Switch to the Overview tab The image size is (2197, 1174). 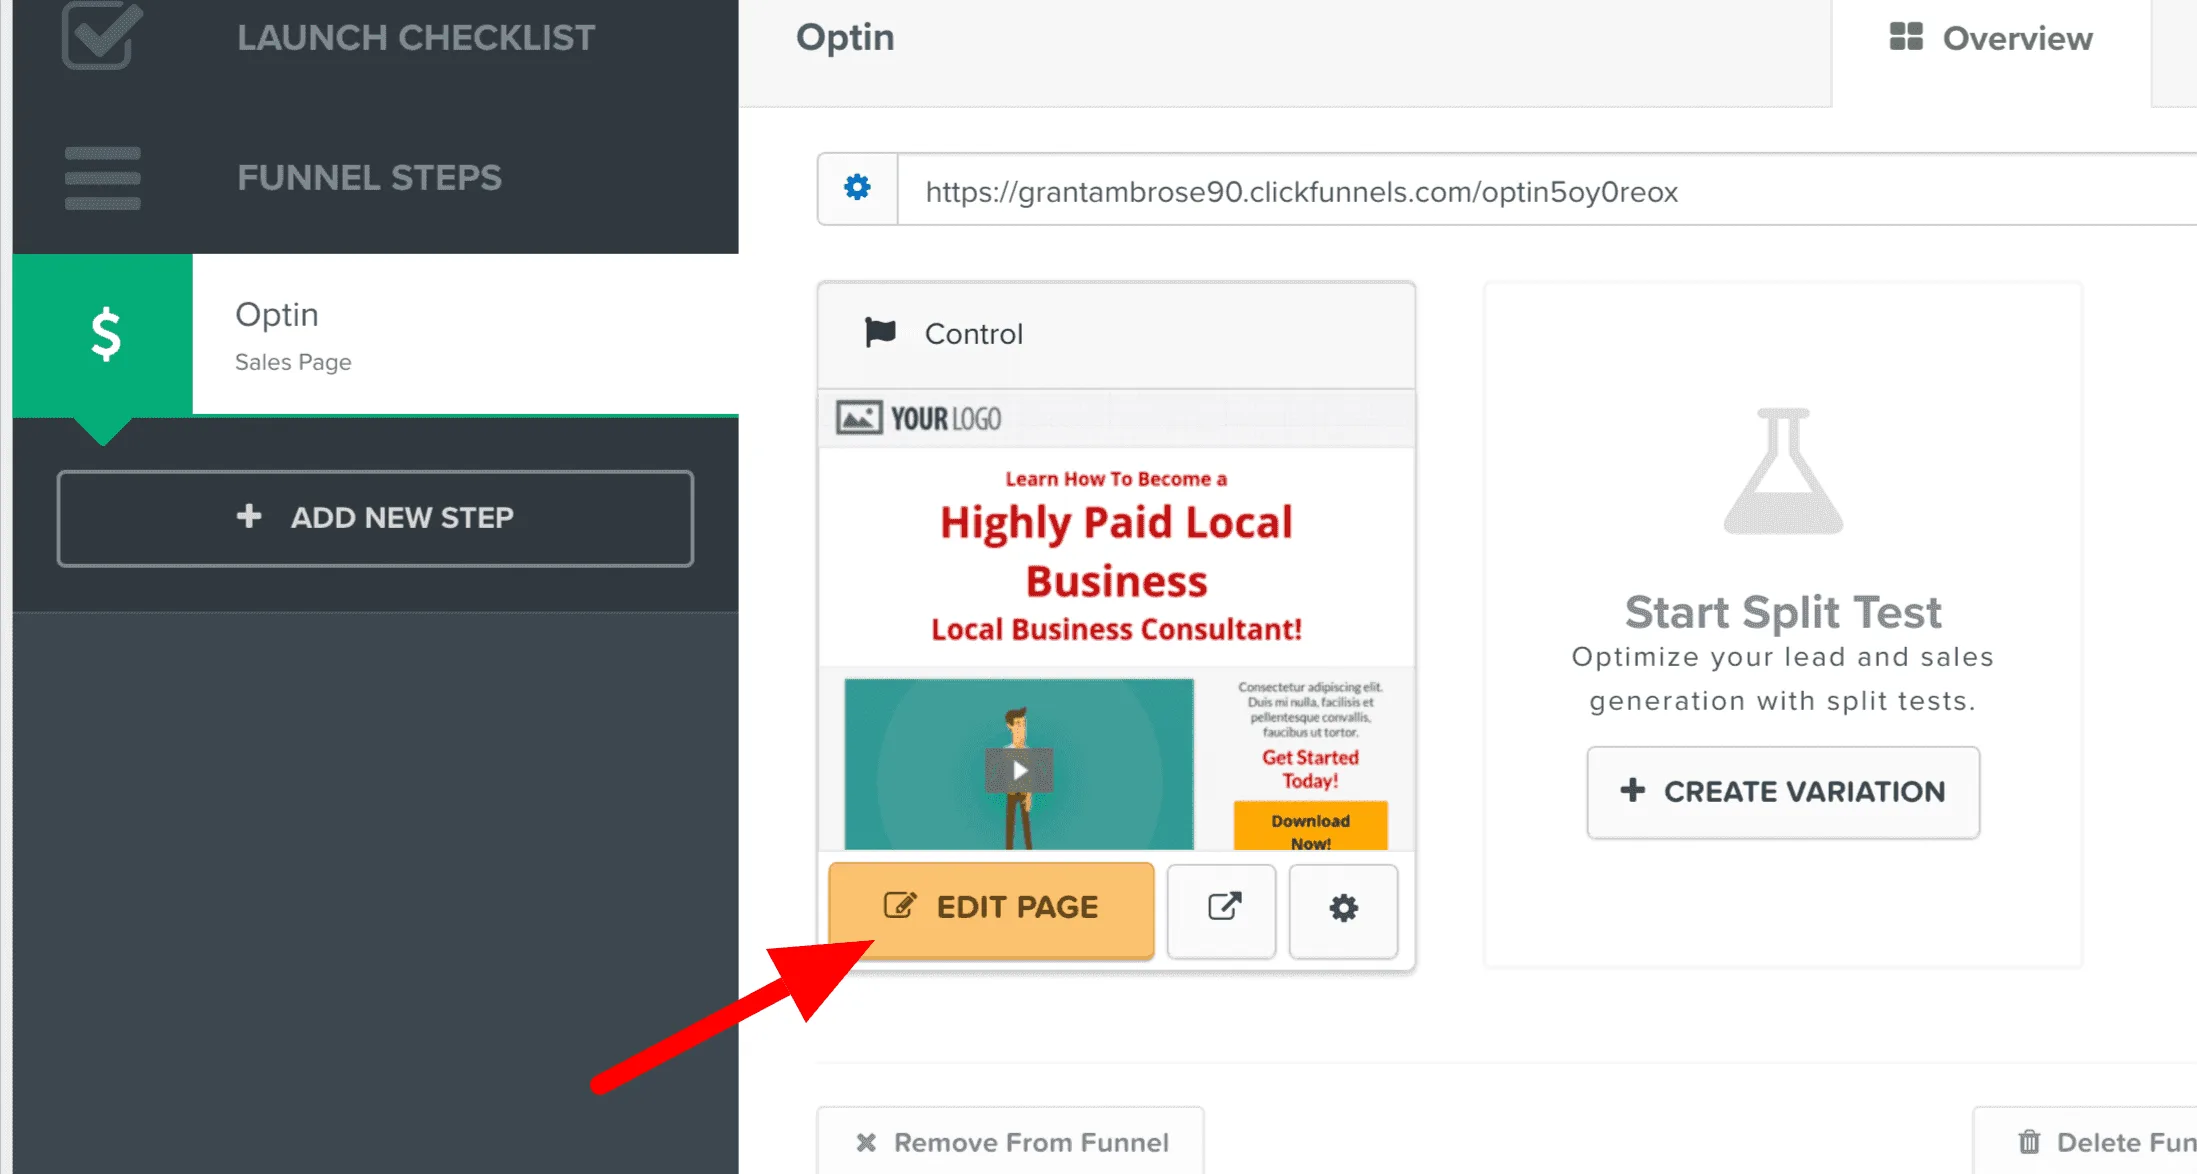[x=1991, y=40]
